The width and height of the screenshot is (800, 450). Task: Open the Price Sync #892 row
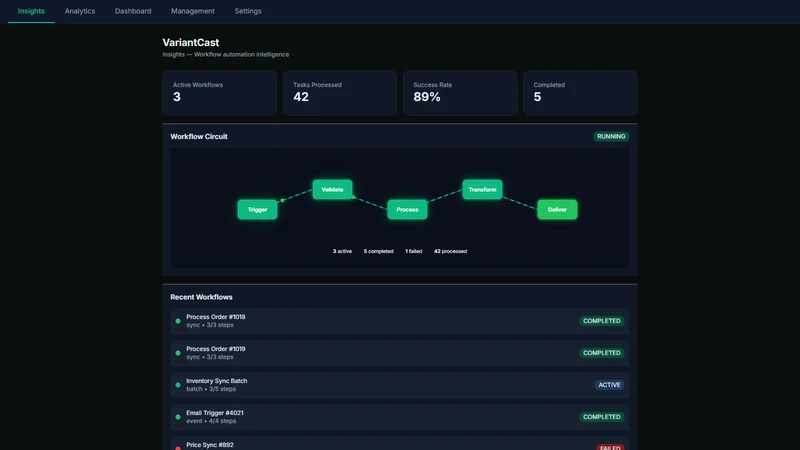point(400,443)
